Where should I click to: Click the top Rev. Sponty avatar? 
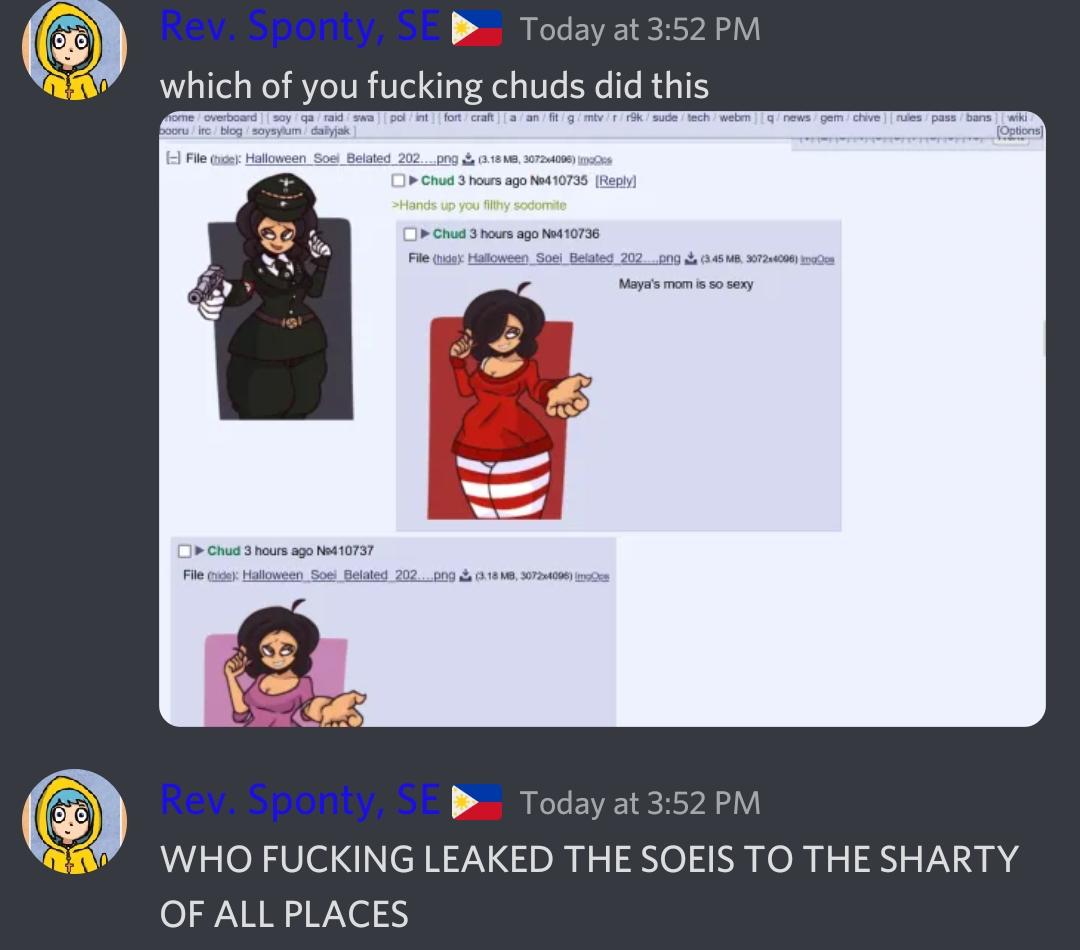coord(74,51)
